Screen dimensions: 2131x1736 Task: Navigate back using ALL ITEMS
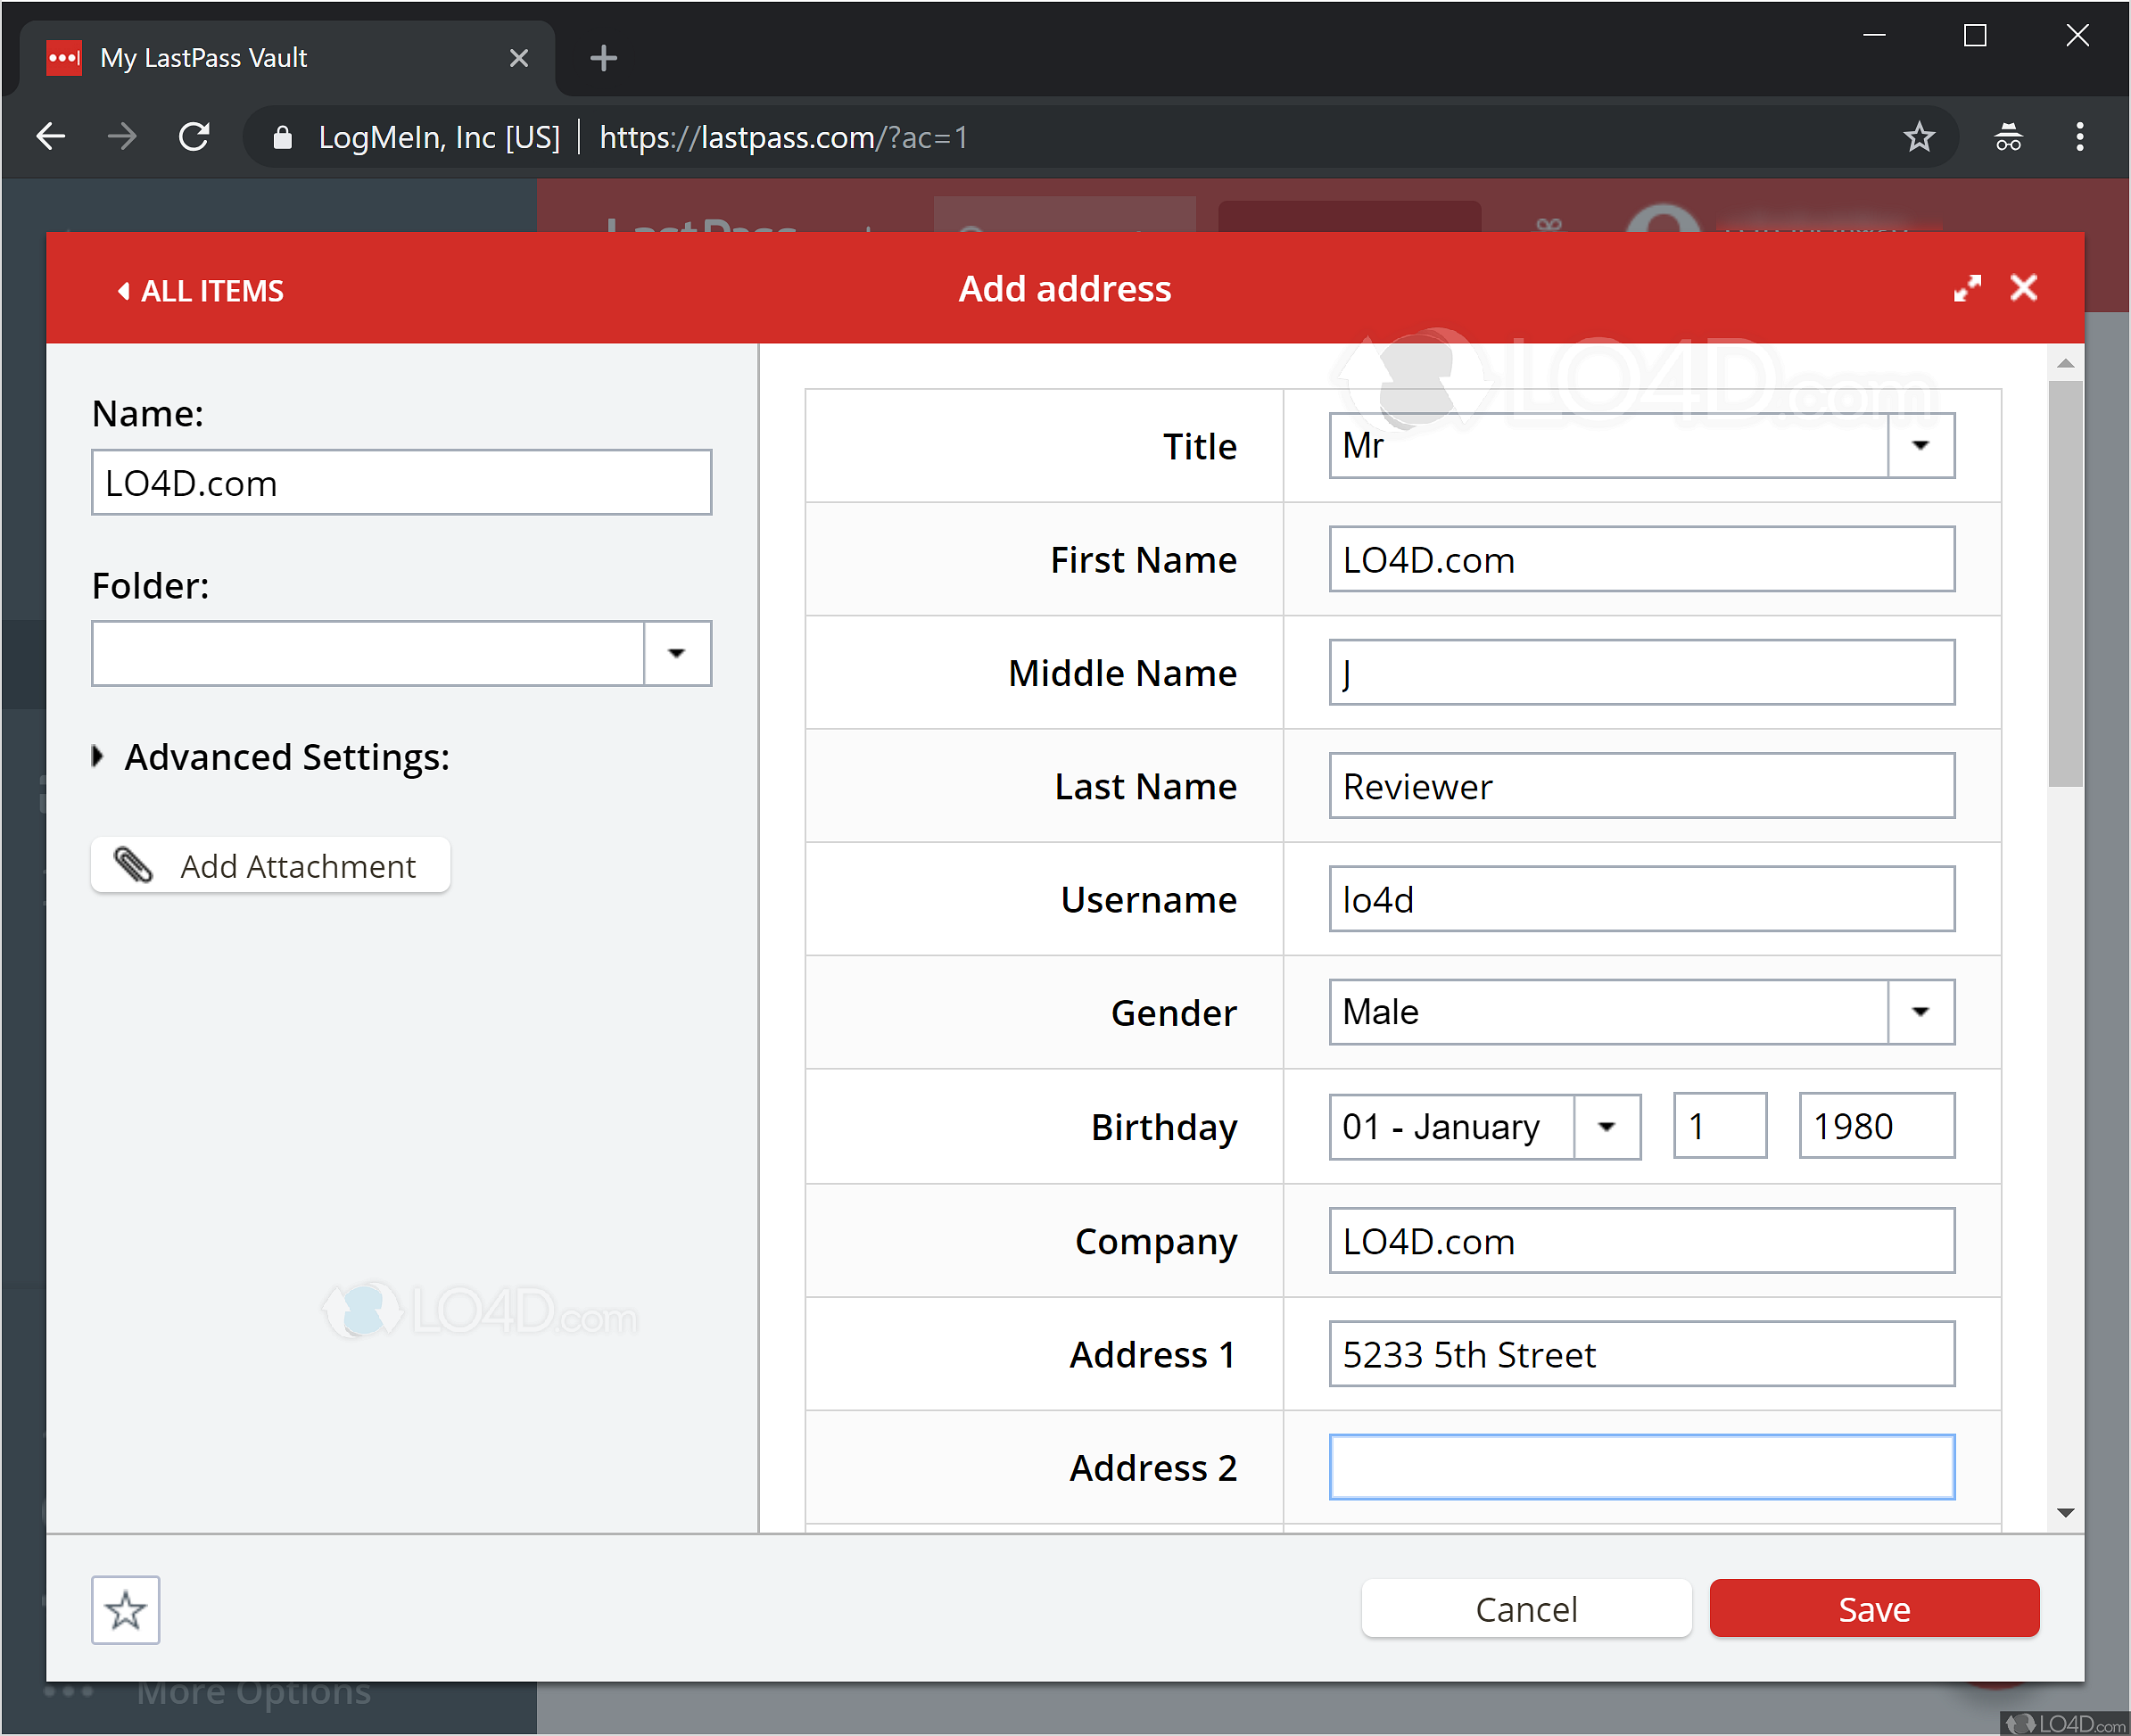pos(199,290)
